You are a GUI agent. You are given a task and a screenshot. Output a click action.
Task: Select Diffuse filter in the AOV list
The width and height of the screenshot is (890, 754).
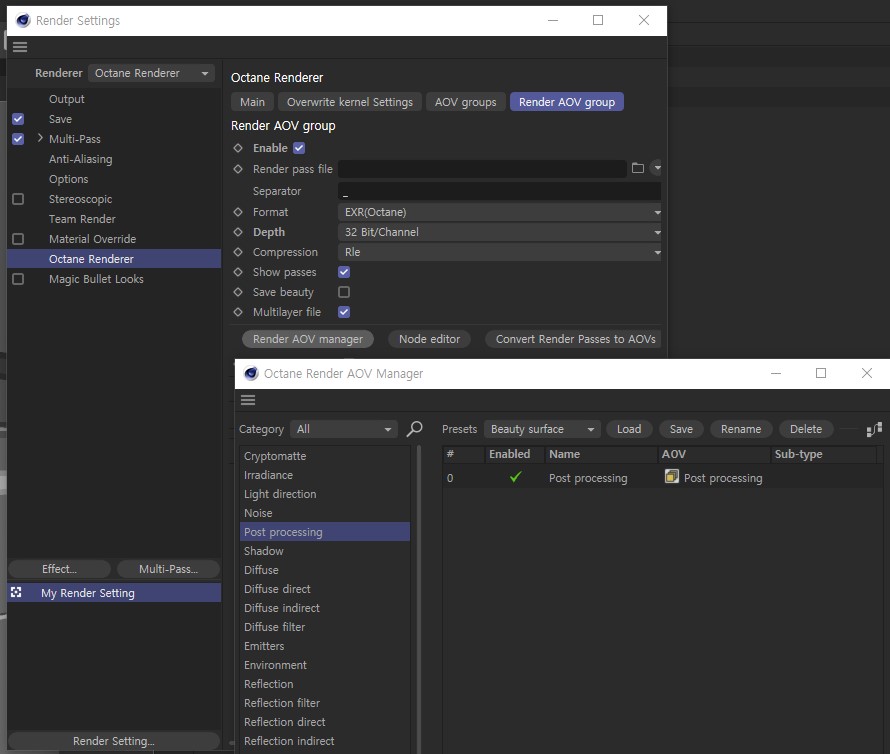tap(325, 627)
